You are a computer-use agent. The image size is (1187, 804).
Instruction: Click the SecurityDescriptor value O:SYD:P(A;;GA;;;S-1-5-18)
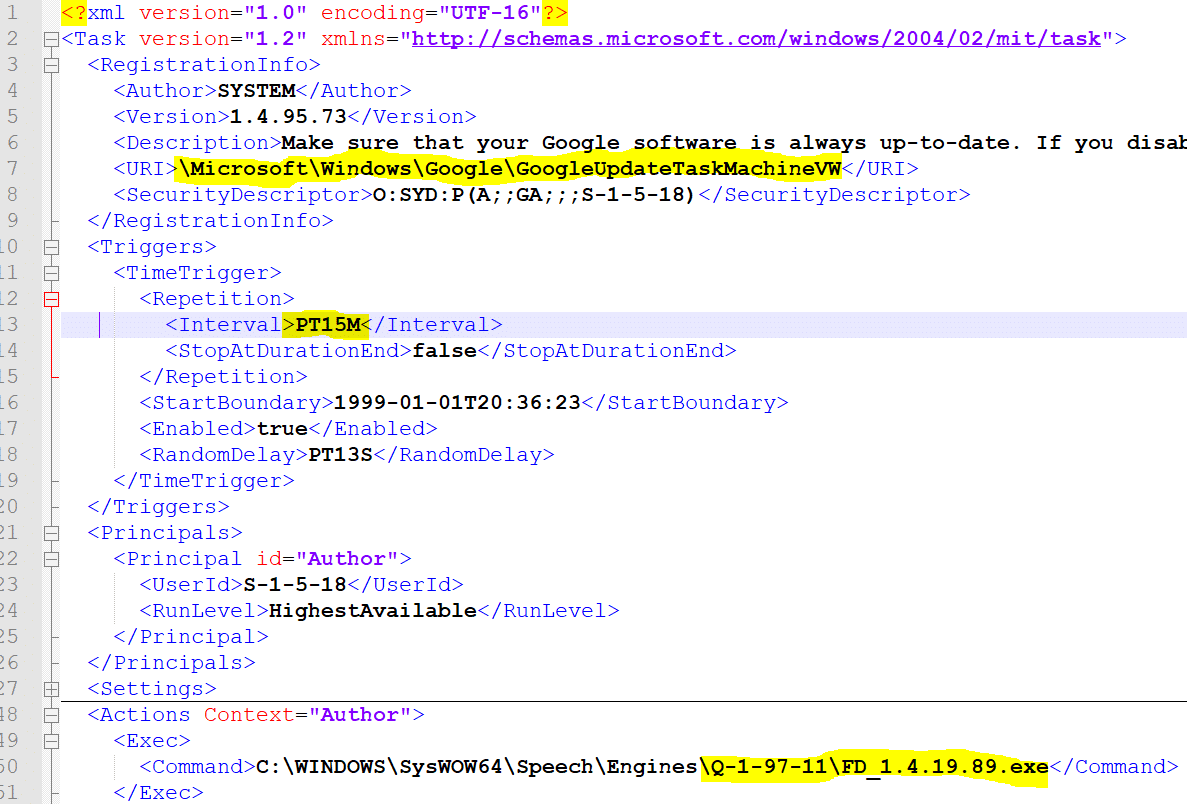pos(534,195)
